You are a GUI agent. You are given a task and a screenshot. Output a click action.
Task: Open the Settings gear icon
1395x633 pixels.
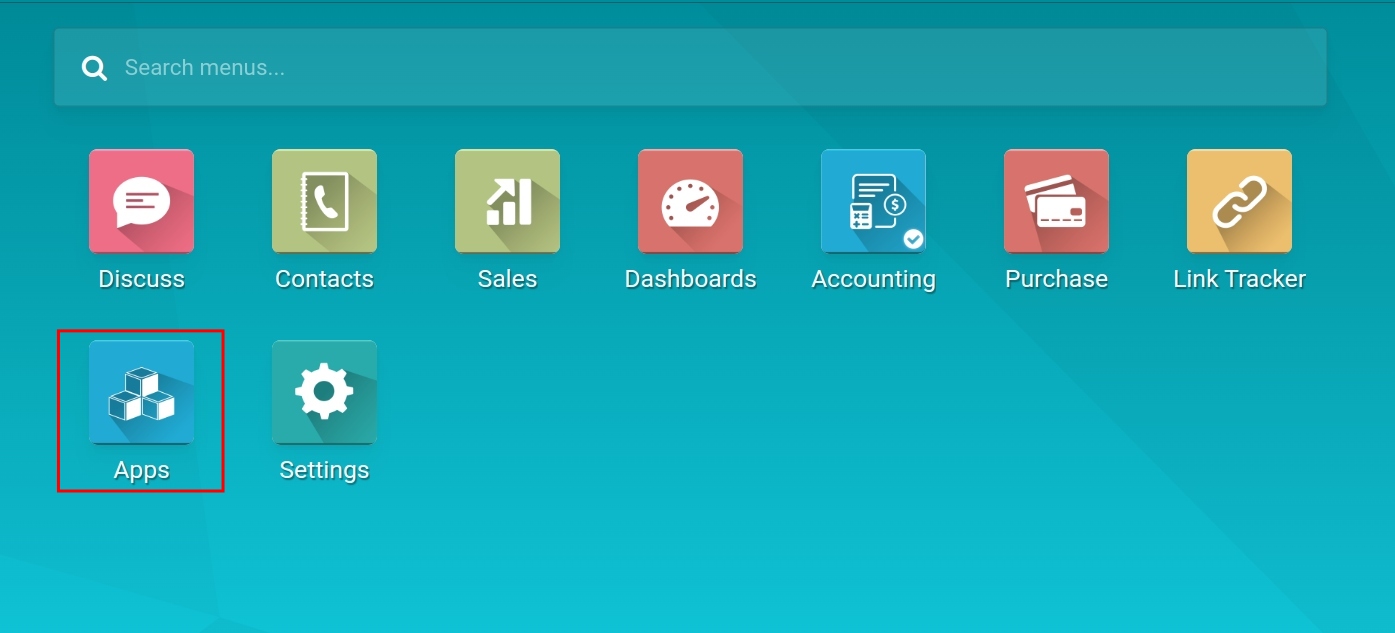324,392
